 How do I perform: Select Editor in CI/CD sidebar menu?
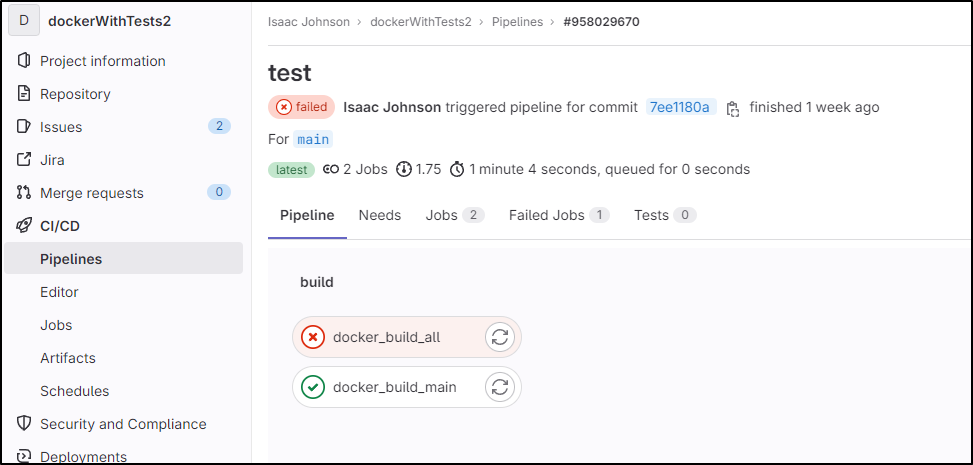point(60,292)
